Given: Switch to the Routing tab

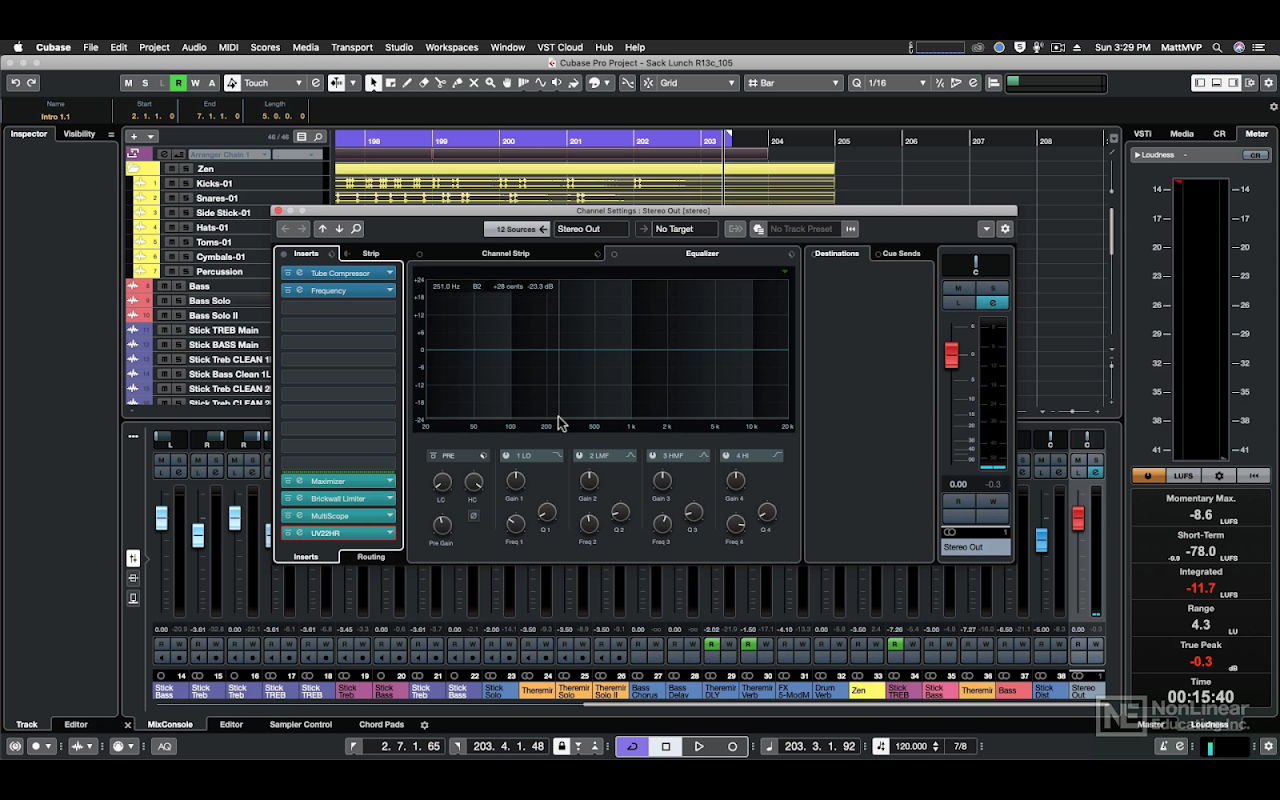Looking at the screenshot, I should [371, 557].
